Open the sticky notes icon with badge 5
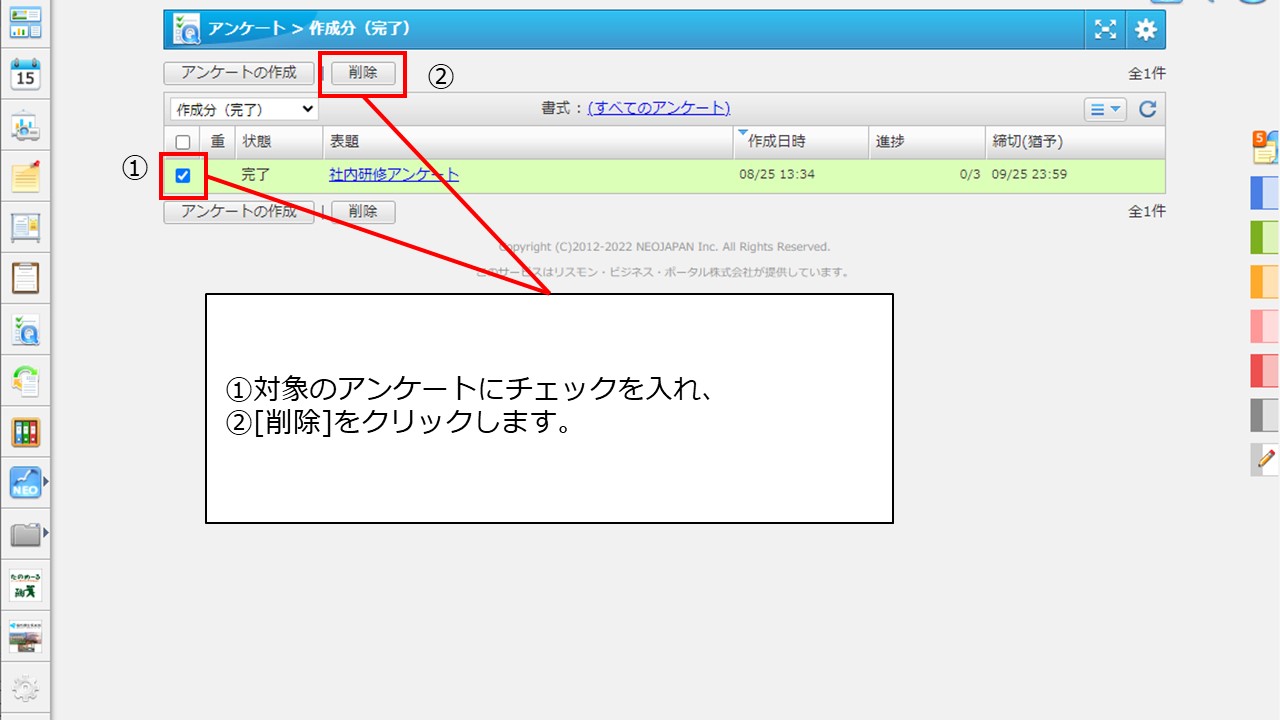The width and height of the screenshot is (1280, 720). click(x=1265, y=147)
